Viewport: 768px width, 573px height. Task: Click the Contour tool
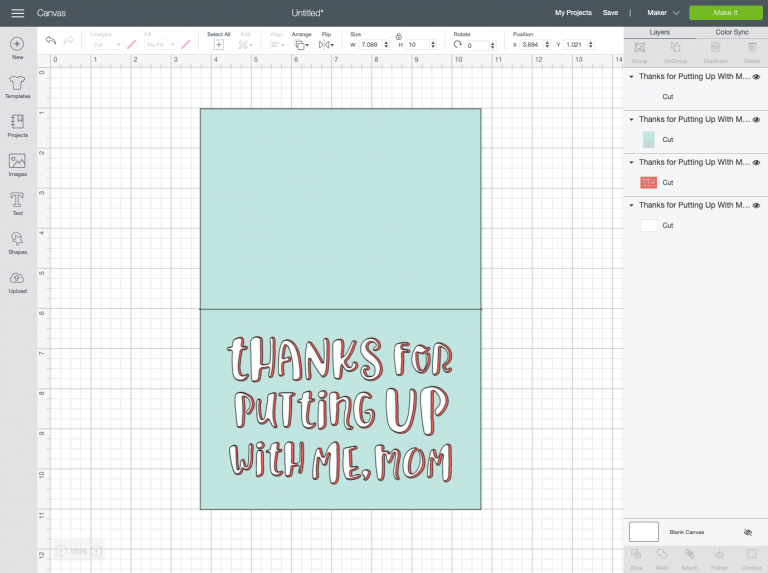pyautogui.click(x=751, y=559)
